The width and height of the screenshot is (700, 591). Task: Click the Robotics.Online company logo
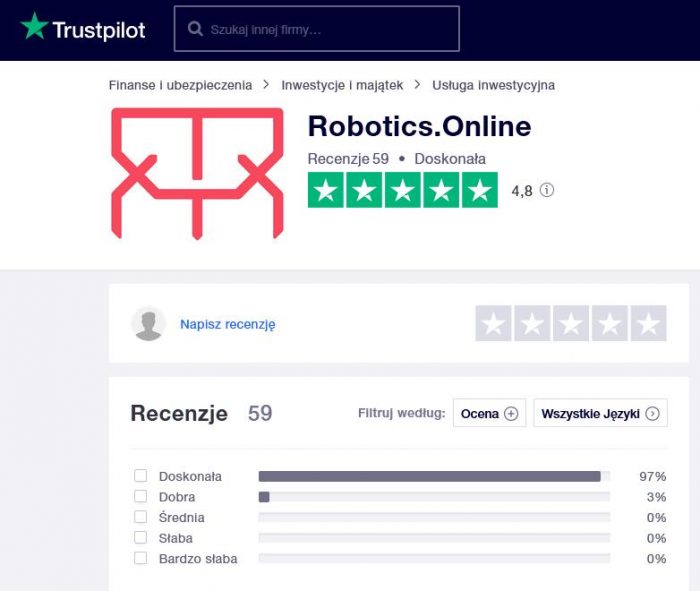tap(197, 174)
